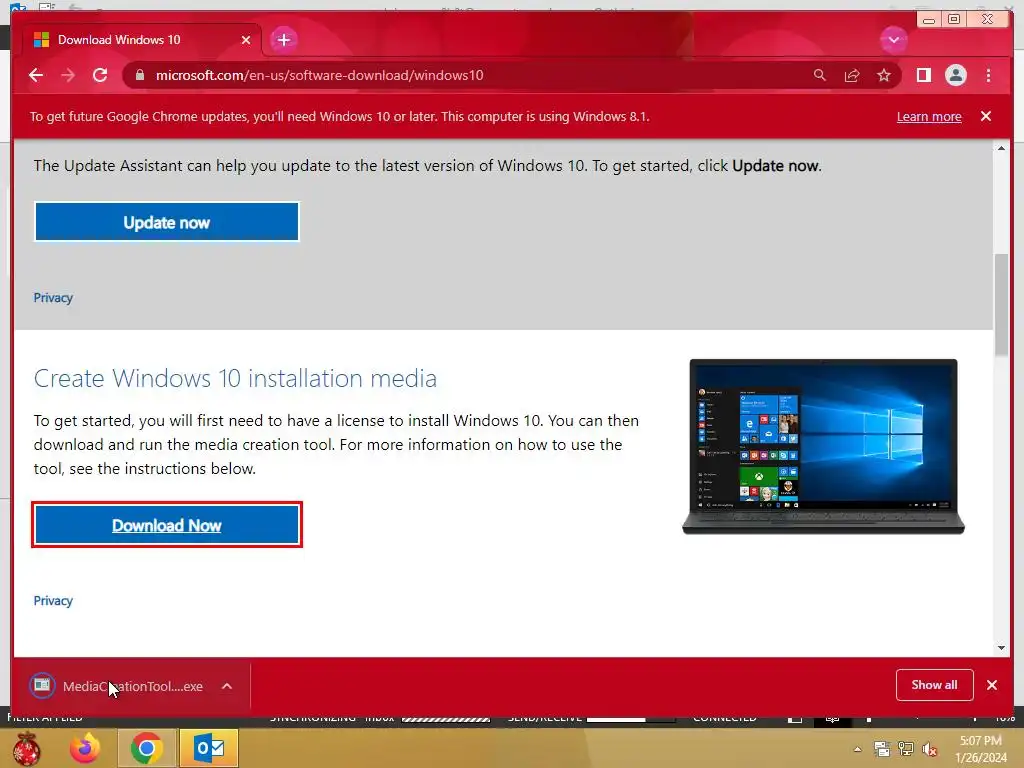Click the Create Windows 10 installation media heading
The height and width of the screenshot is (768, 1024).
pyautogui.click(x=235, y=379)
